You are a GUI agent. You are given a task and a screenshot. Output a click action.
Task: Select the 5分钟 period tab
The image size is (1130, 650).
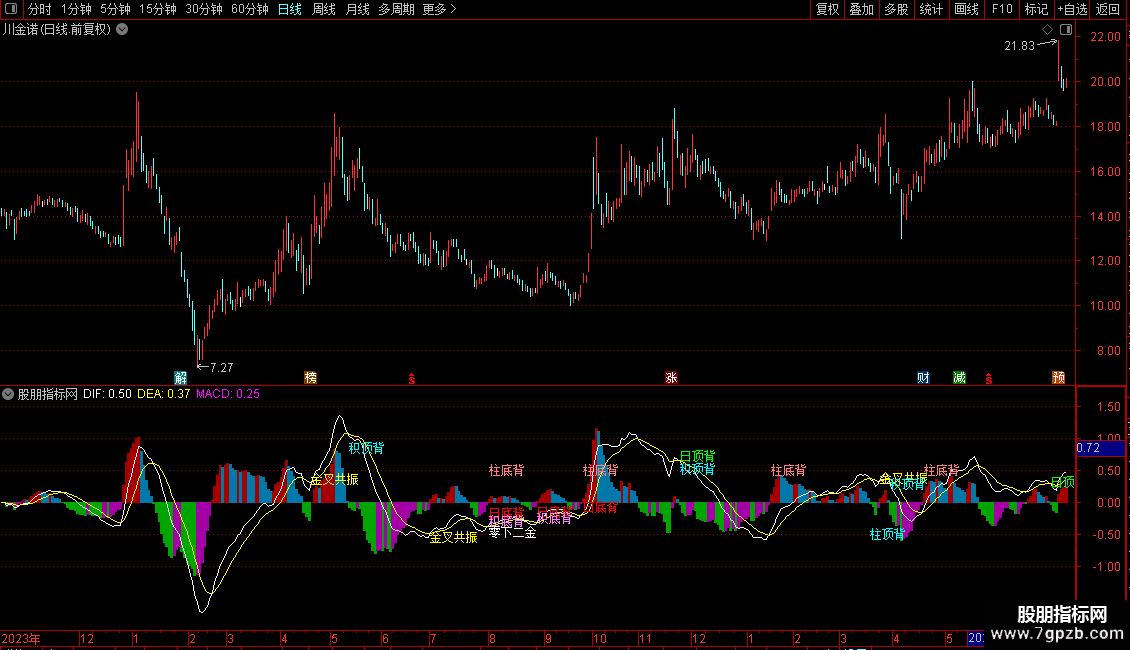tap(115, 9)
